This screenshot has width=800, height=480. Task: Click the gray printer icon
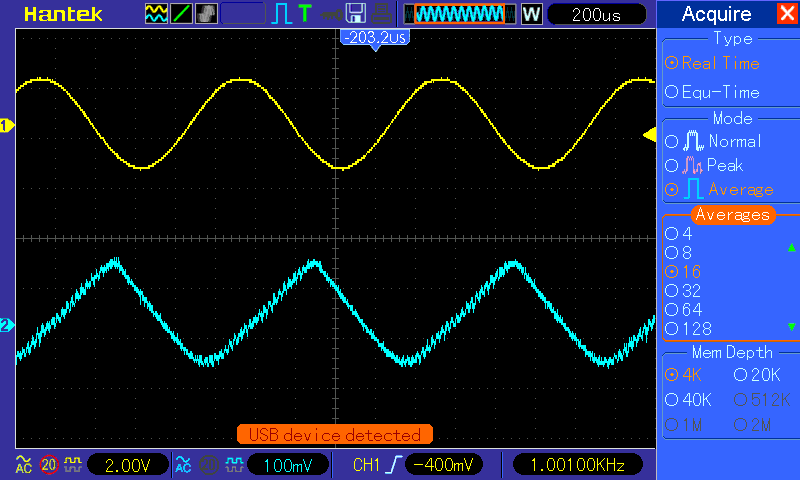(381, 14)
